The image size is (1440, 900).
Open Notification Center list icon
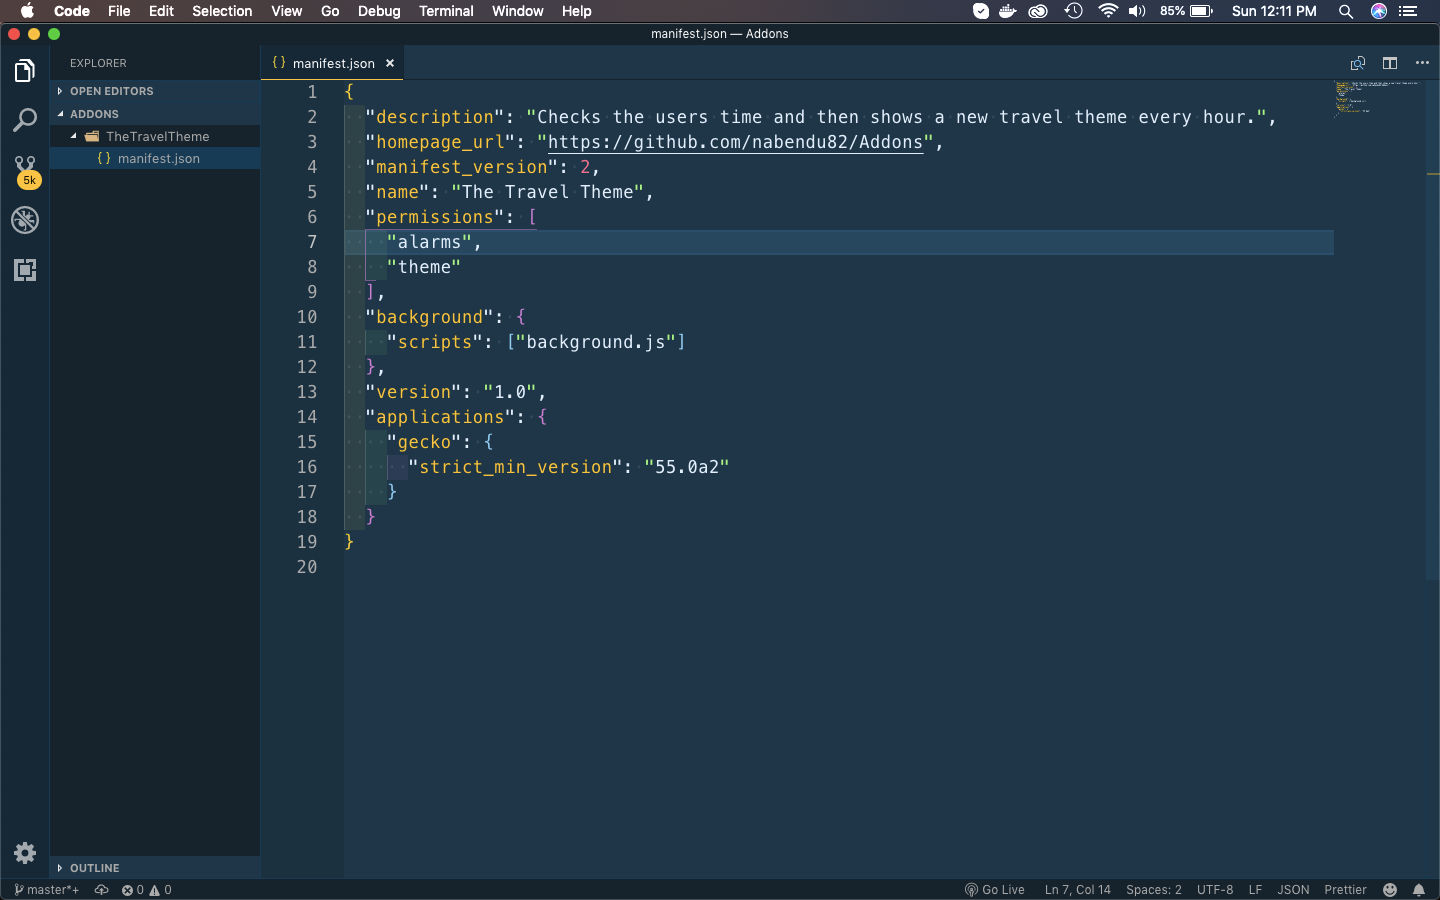[1408, 11]
